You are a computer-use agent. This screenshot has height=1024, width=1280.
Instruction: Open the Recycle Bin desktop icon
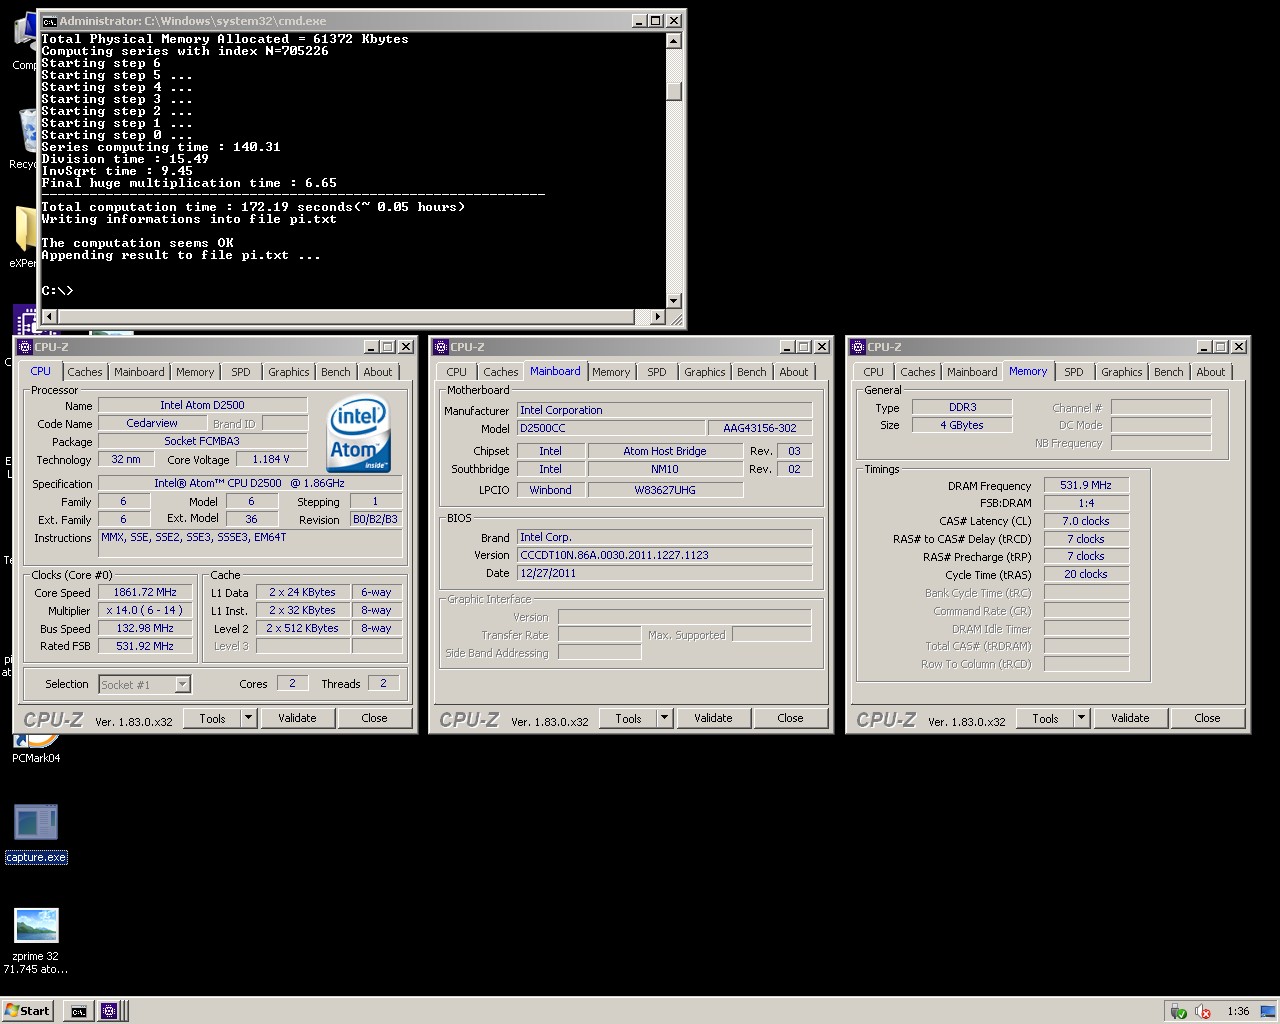click(x=25, y=138)
